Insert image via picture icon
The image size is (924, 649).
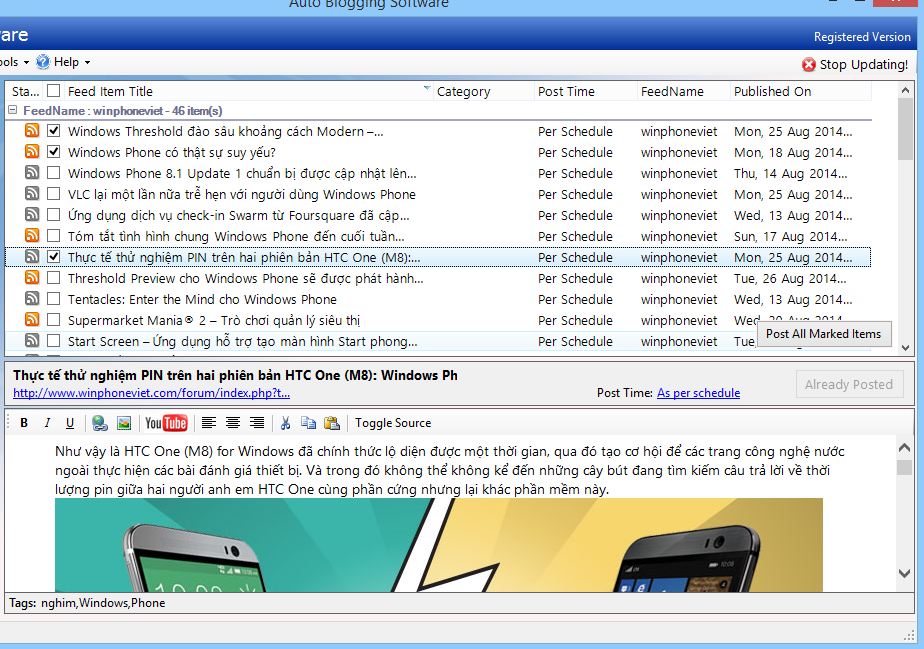click(124, 423)
